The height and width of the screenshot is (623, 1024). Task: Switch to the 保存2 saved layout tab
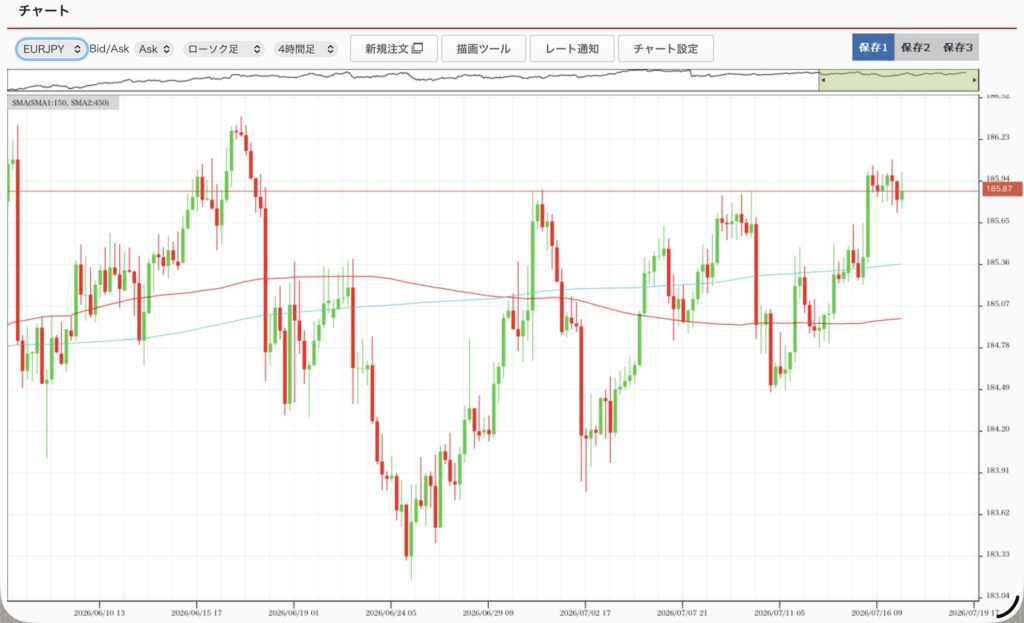pos(916,47)
